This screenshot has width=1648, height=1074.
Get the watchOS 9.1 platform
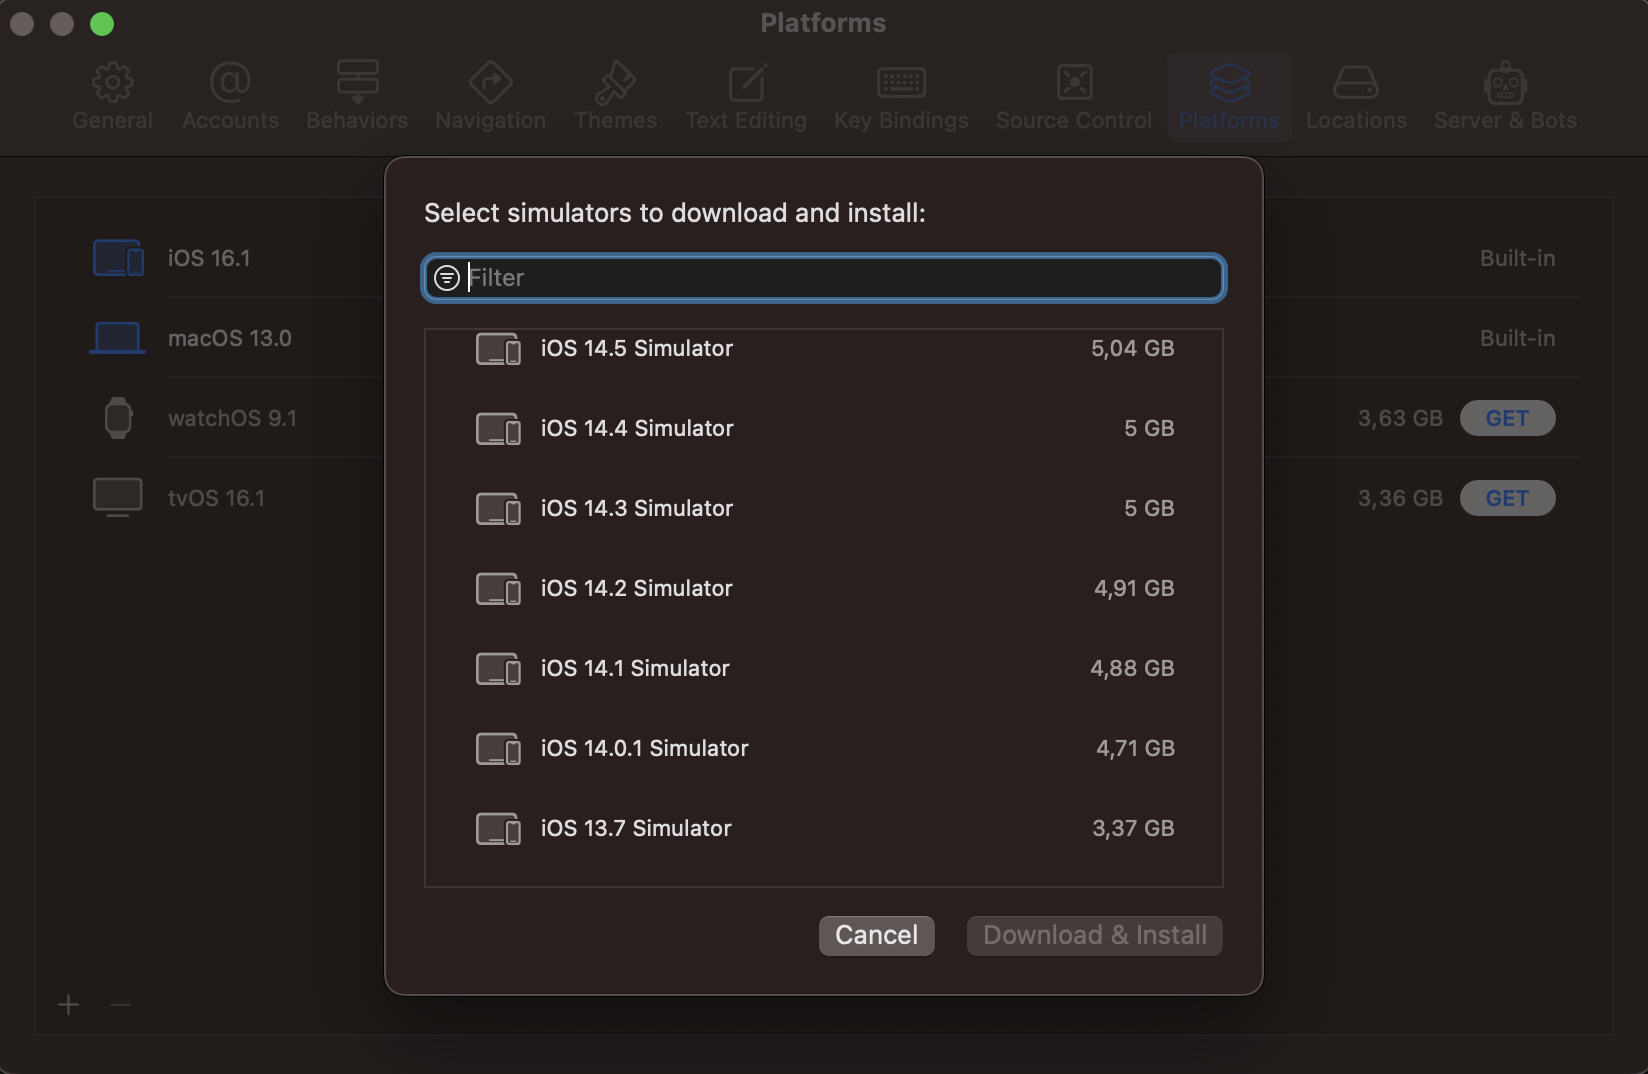pyautogui.click(x=1507, y=418)
